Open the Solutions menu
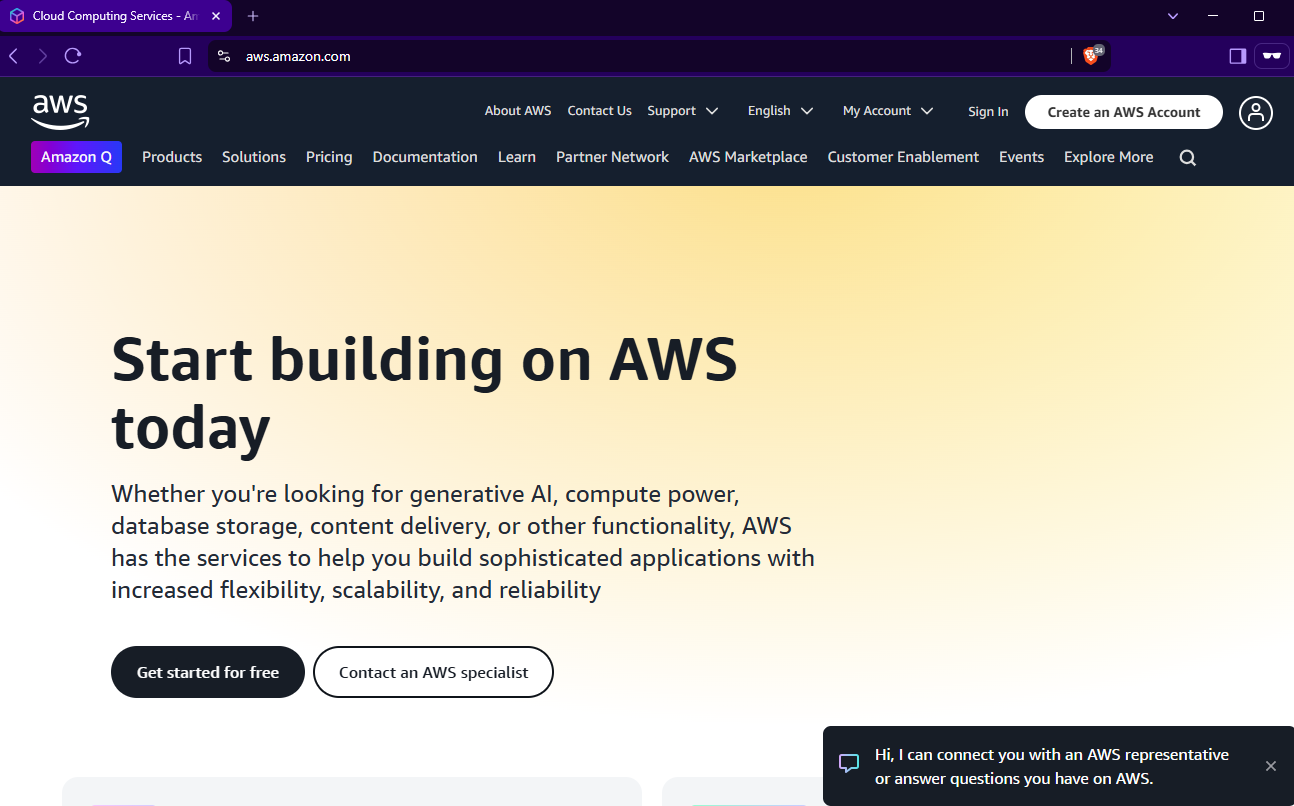1294x806 pixels. (x=254, y=157)
